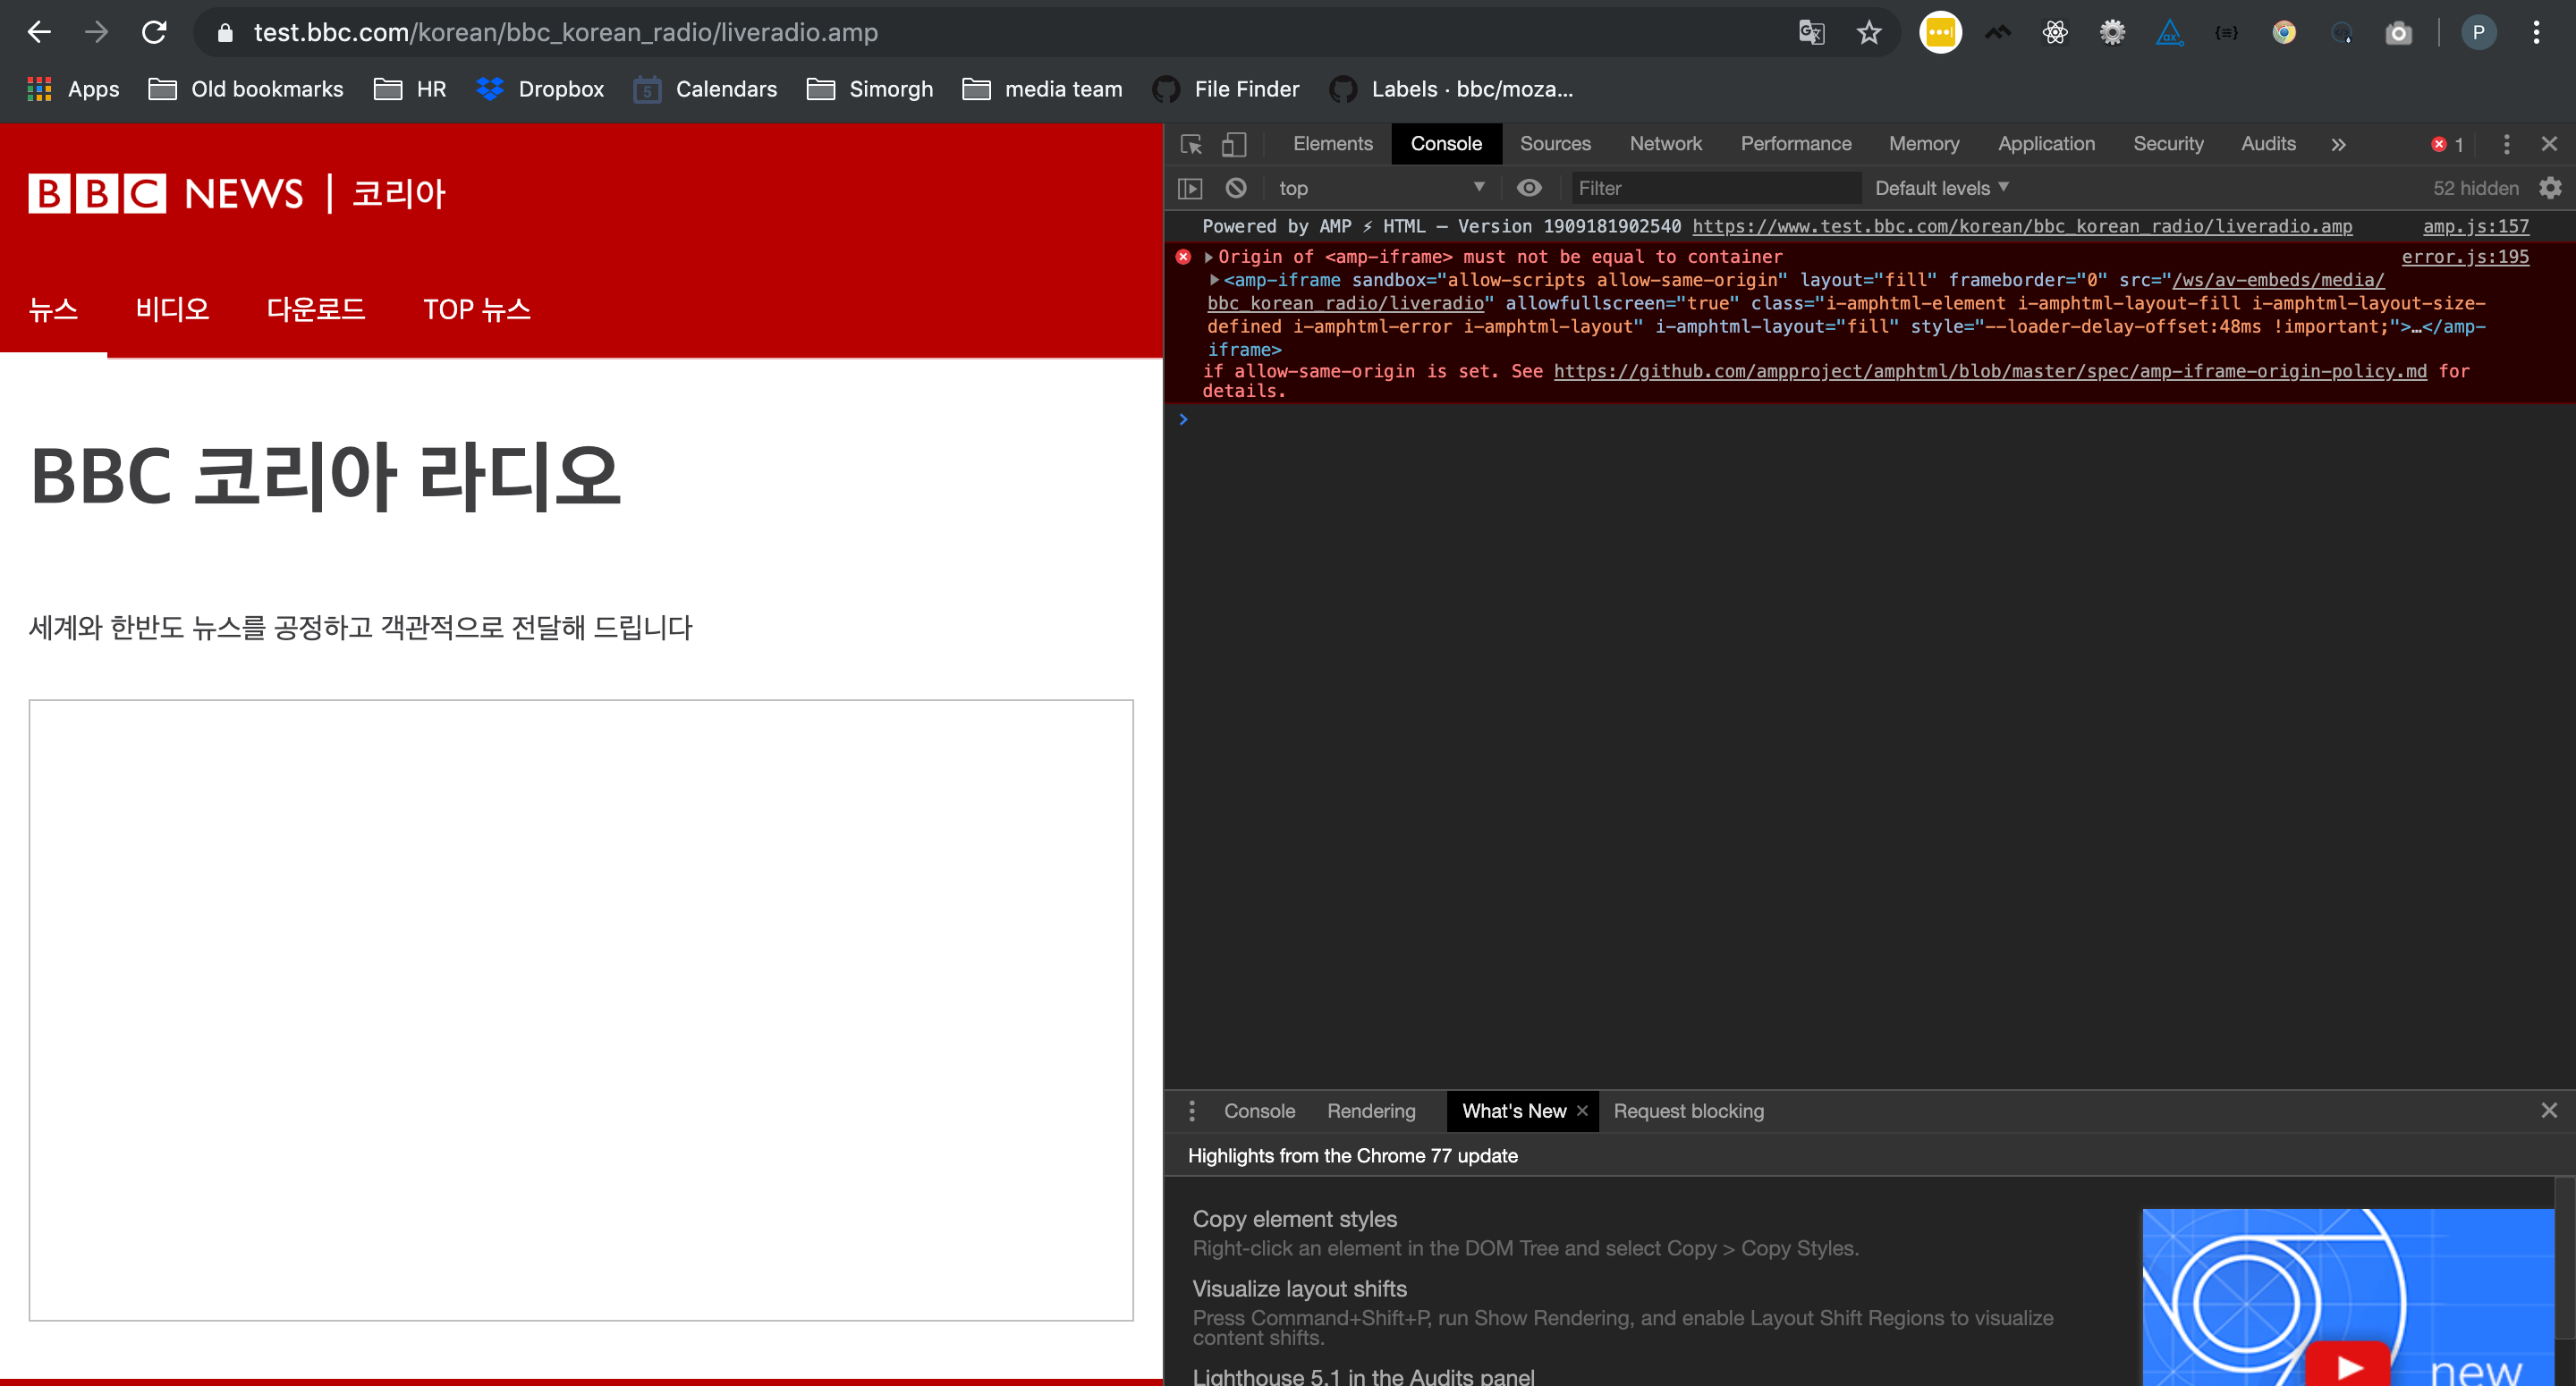Open the error.js:195 source link
The image size is (2576, 1386).
click(2465, 257)
